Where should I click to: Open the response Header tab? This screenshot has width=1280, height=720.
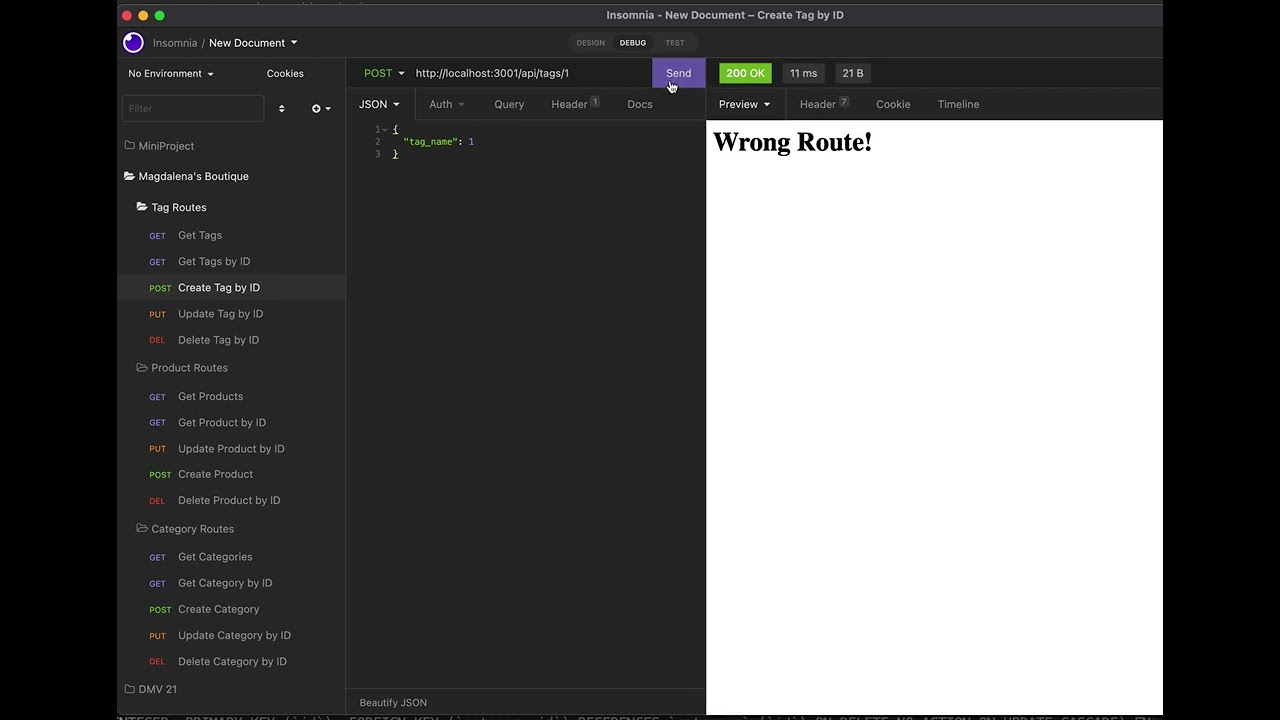[x=824, y=104]
